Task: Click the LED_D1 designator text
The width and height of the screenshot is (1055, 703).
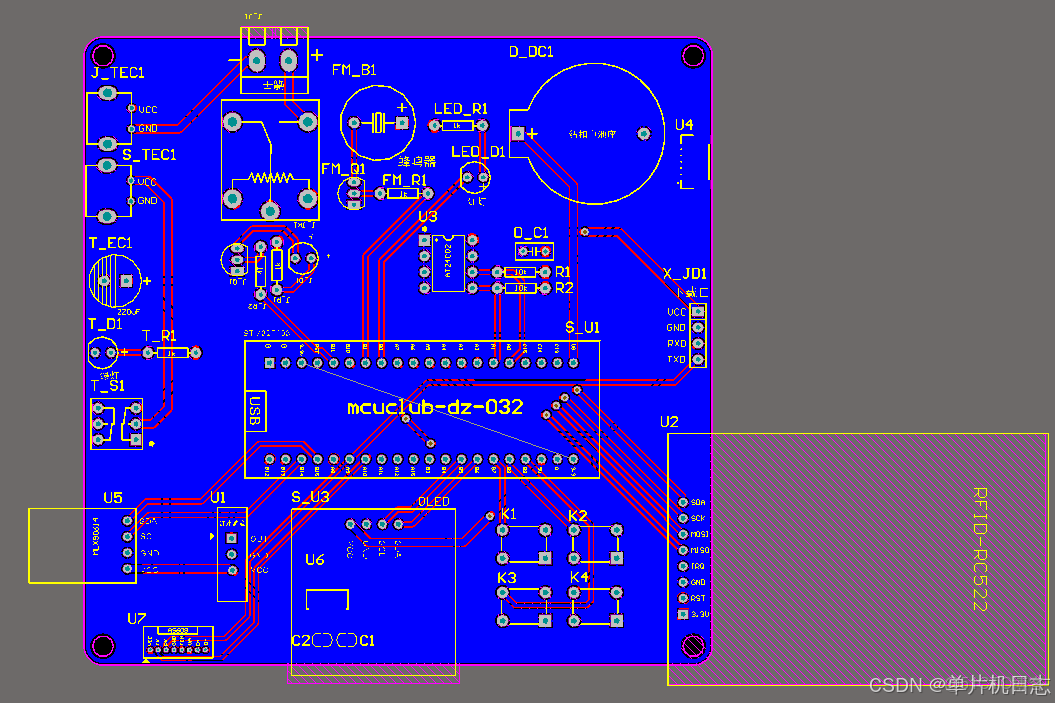Action: [478, 152]
